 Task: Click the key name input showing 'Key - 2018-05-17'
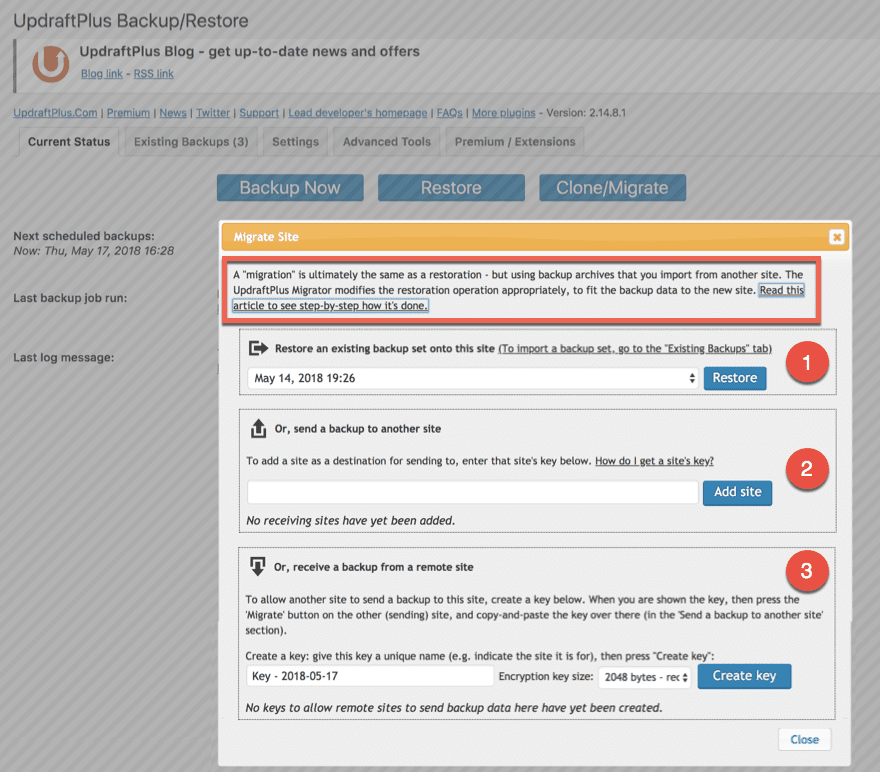point(370,676)
